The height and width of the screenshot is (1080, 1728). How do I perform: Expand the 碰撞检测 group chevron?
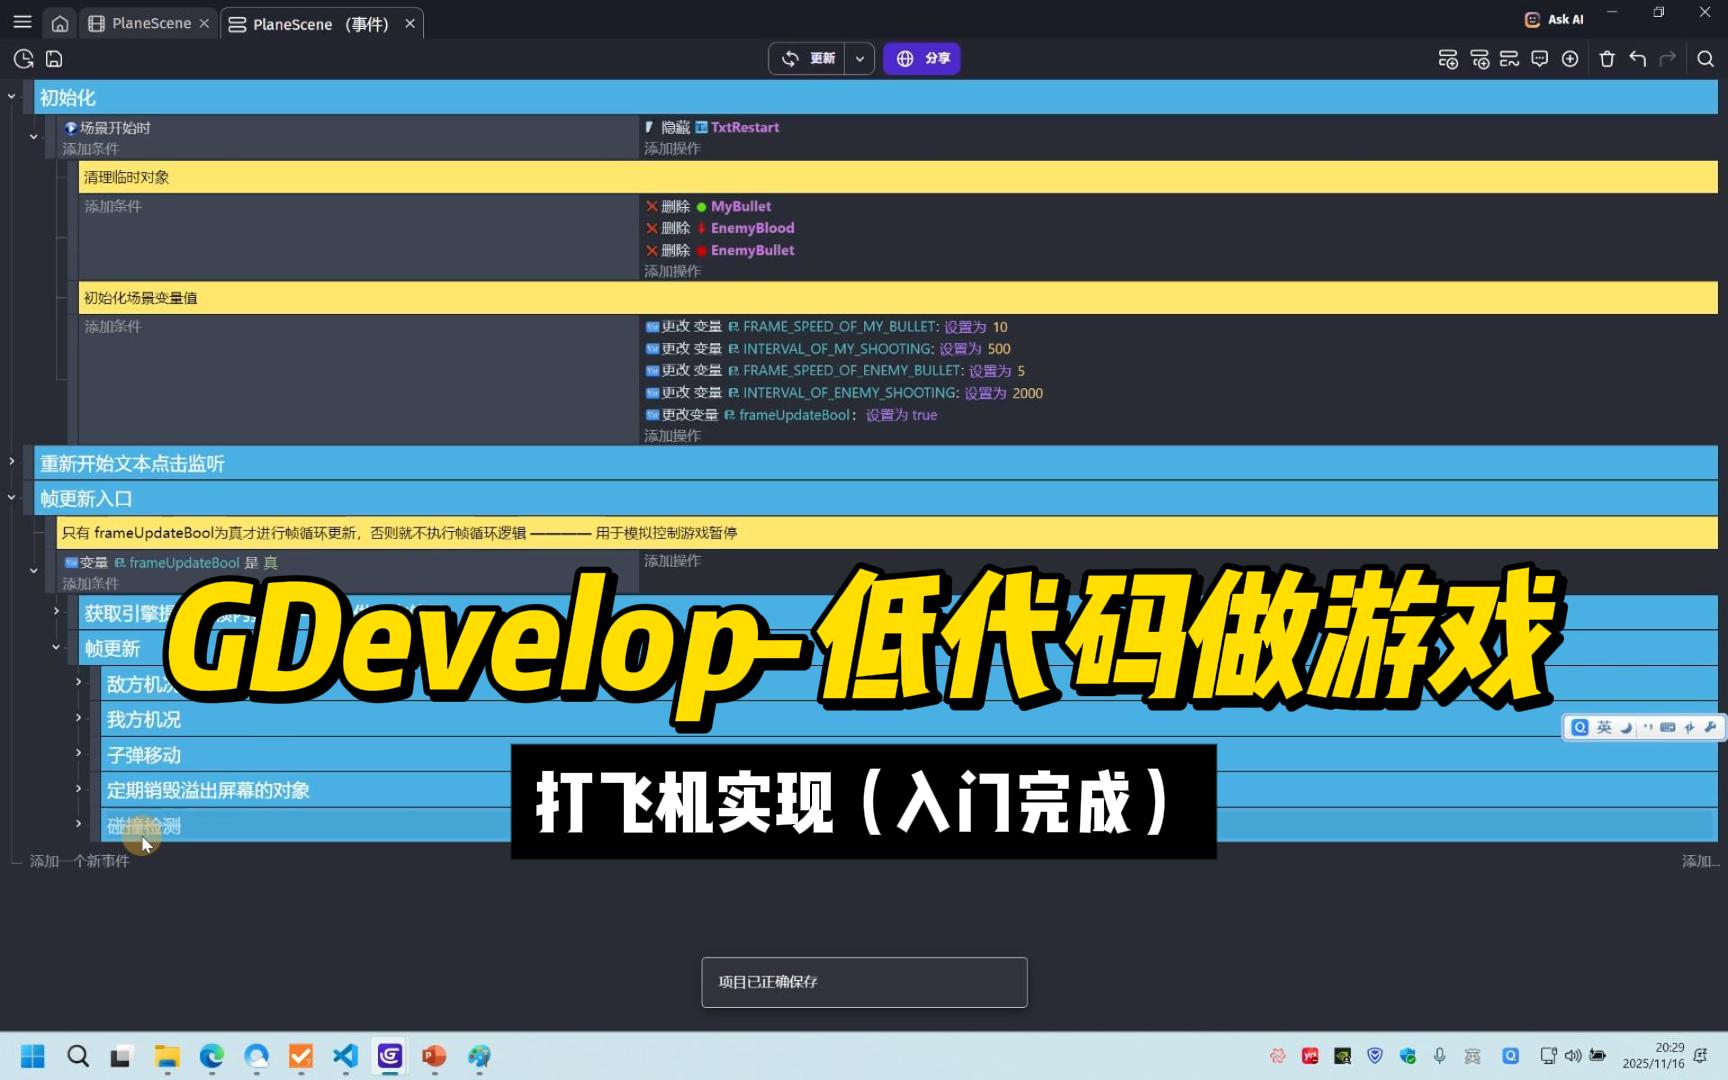79,824
